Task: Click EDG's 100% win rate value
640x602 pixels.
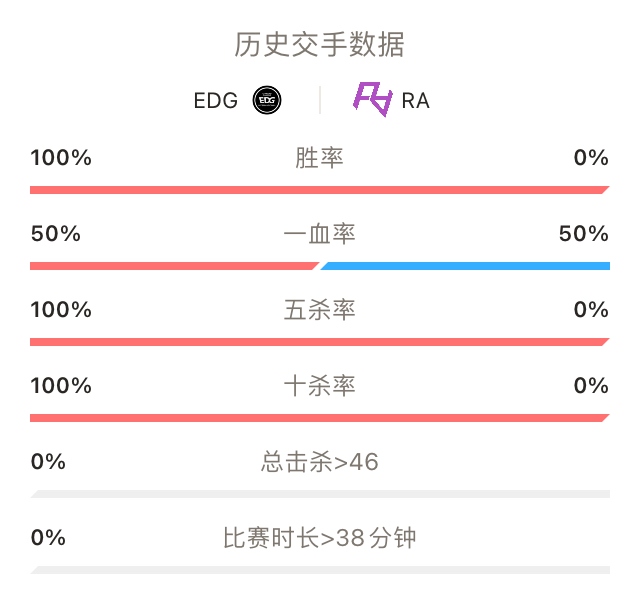Action: tap(61, 158)
